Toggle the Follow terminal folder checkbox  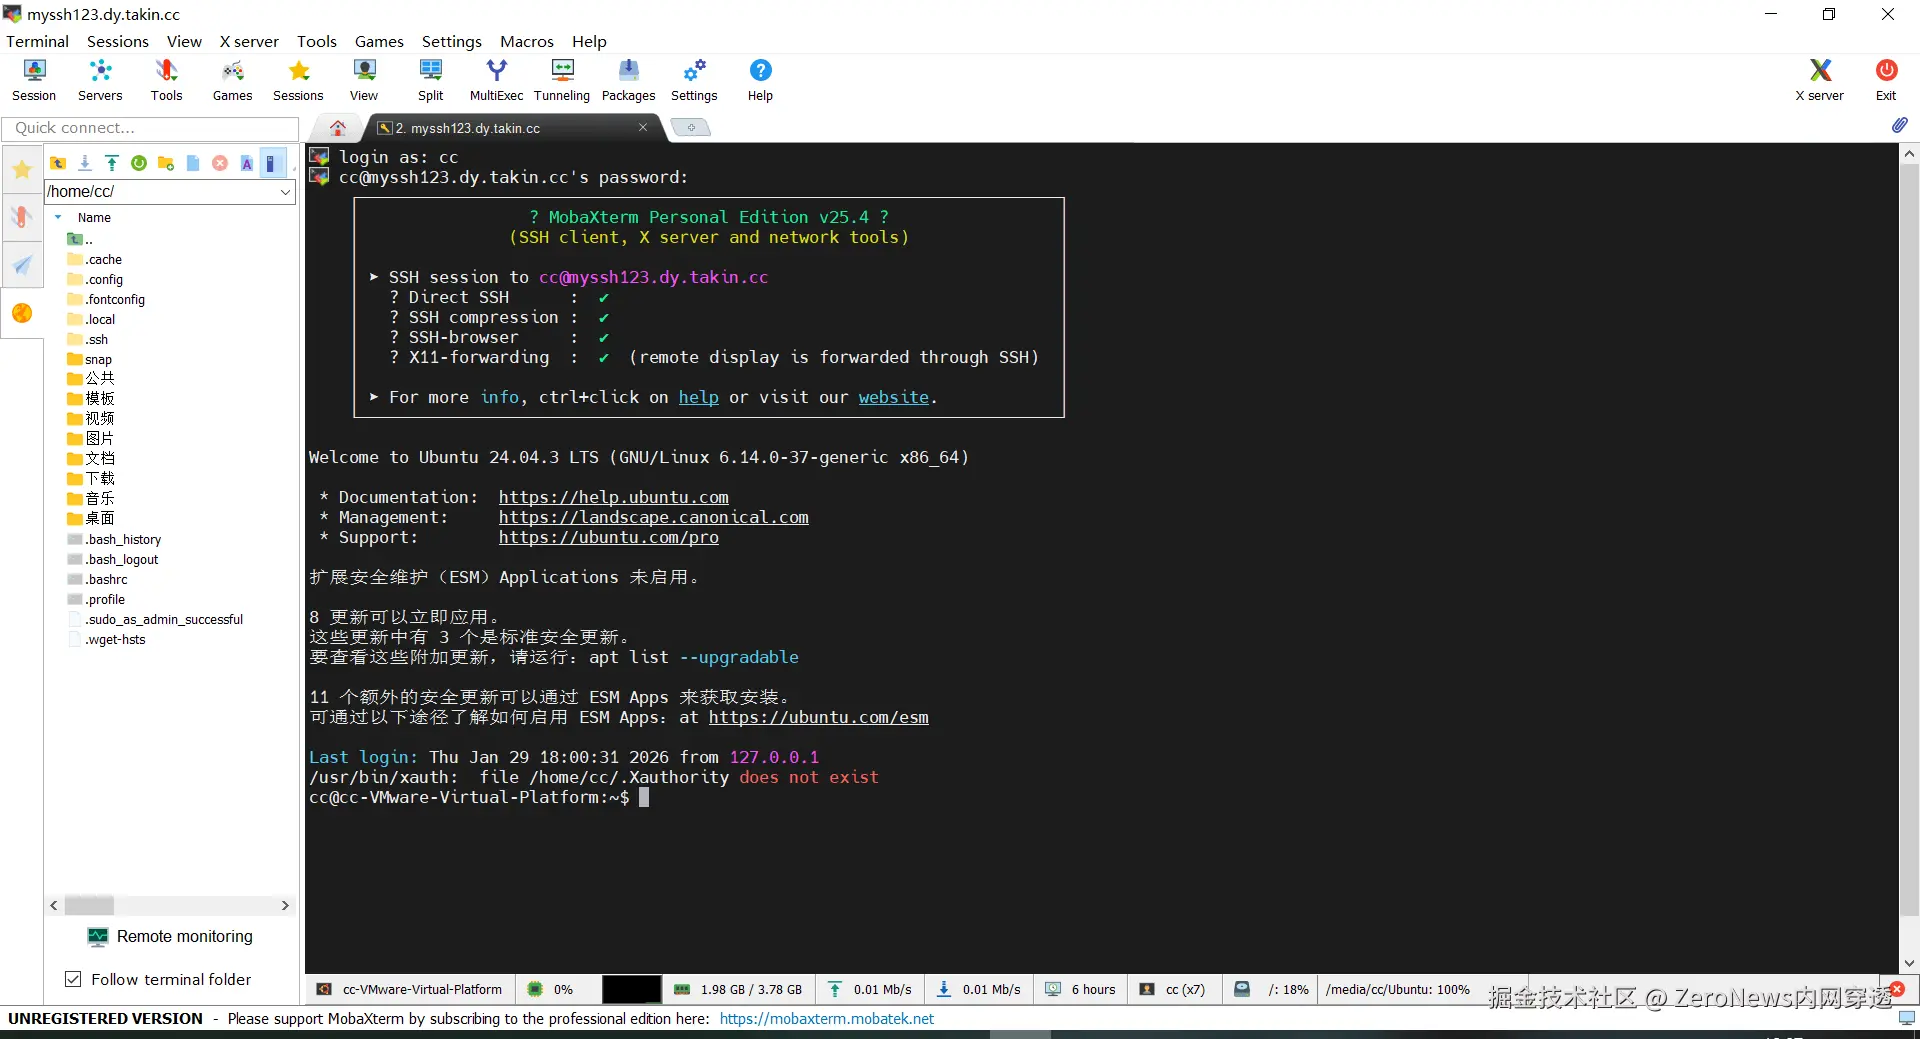click(x=73, y=979)
